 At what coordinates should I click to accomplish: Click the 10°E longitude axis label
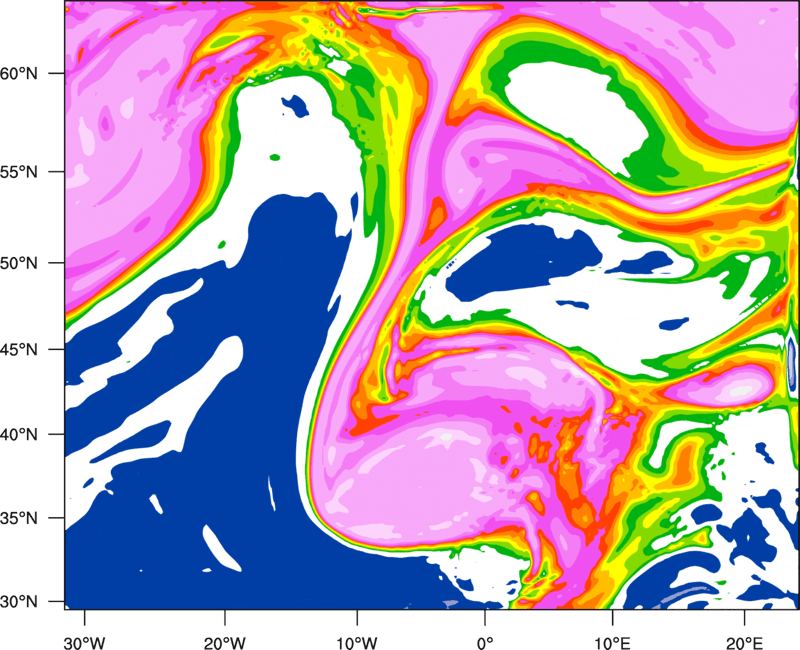point(612,643)
